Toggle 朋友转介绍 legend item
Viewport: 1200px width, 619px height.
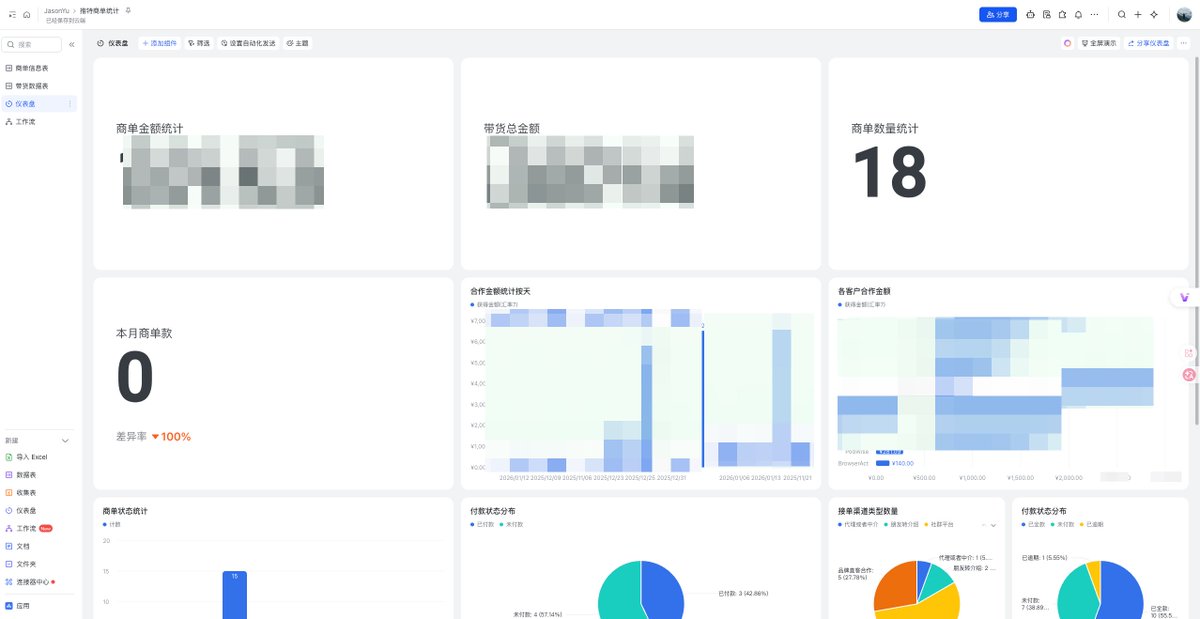pos(903,524)
